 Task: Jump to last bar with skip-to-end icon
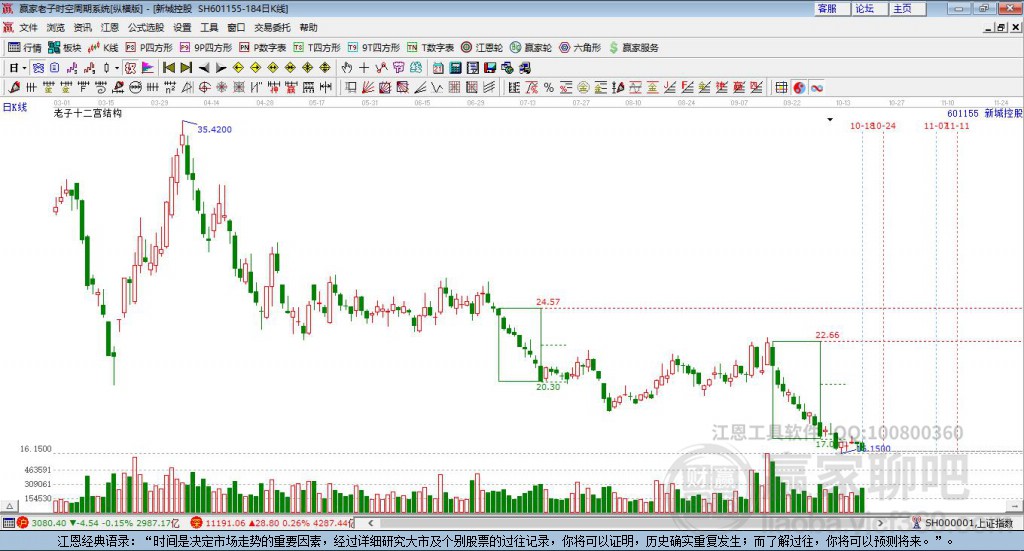tap(186, 68)
